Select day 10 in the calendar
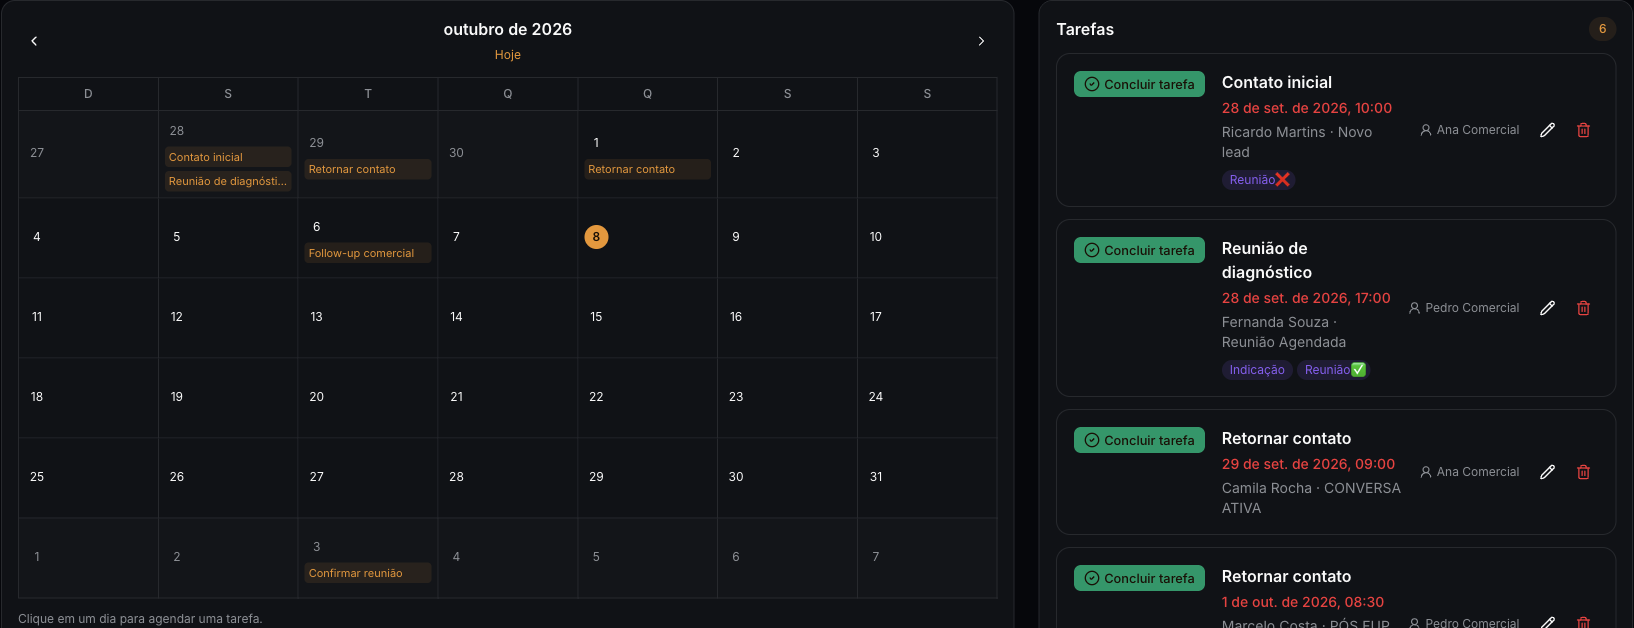 [927, 237]
